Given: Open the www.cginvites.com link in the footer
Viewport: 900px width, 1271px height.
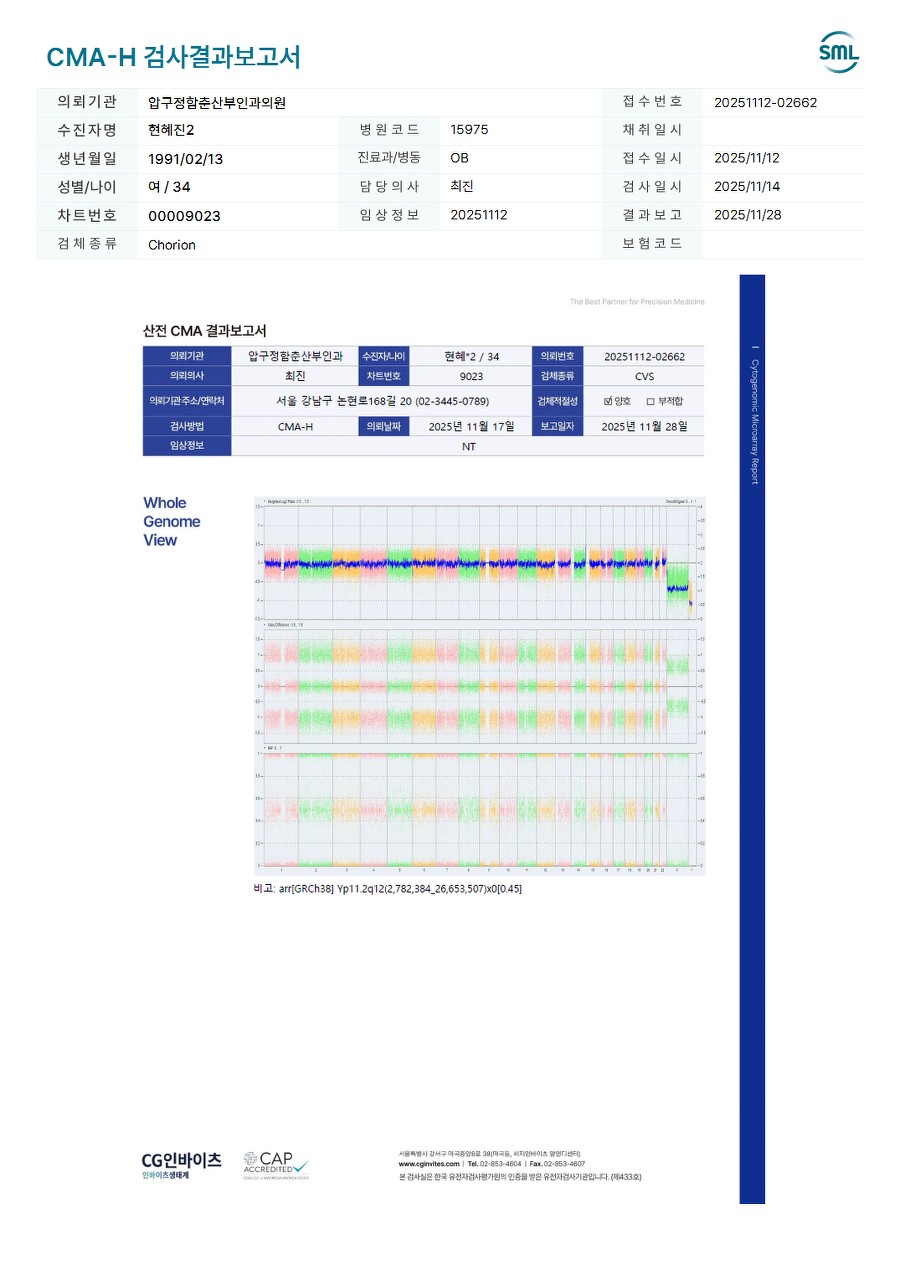Looking at the screenshot, I should point(429,1164).
